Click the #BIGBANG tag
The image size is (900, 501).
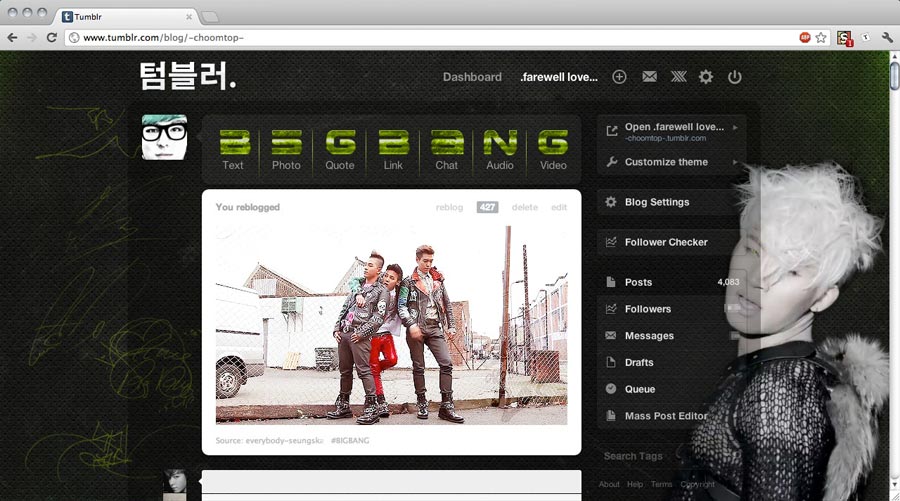(x=350, y=440)
